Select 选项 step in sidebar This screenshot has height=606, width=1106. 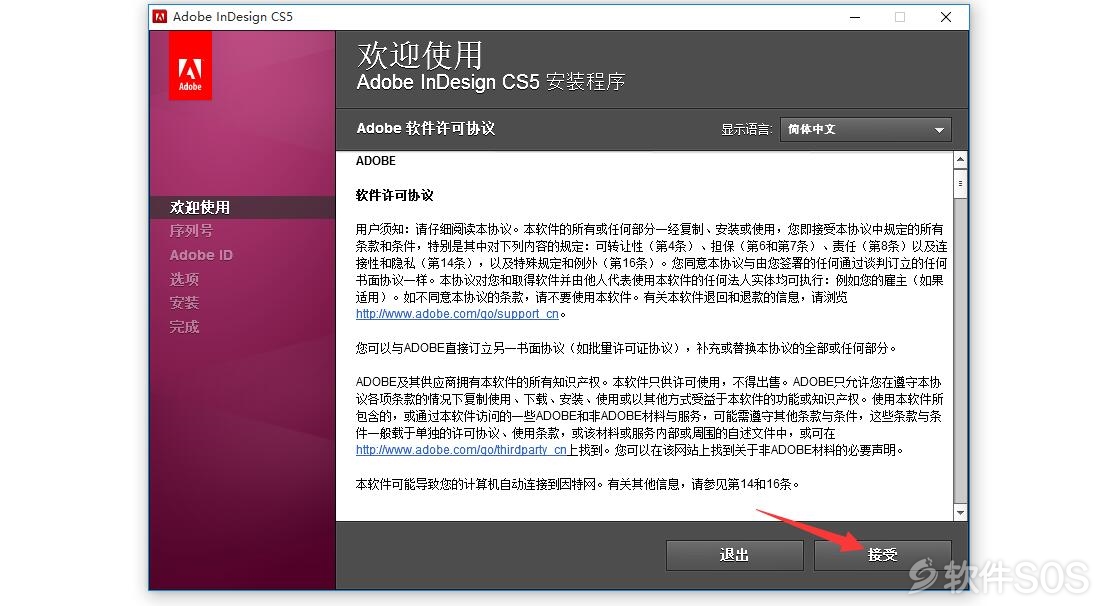(184, 279)
